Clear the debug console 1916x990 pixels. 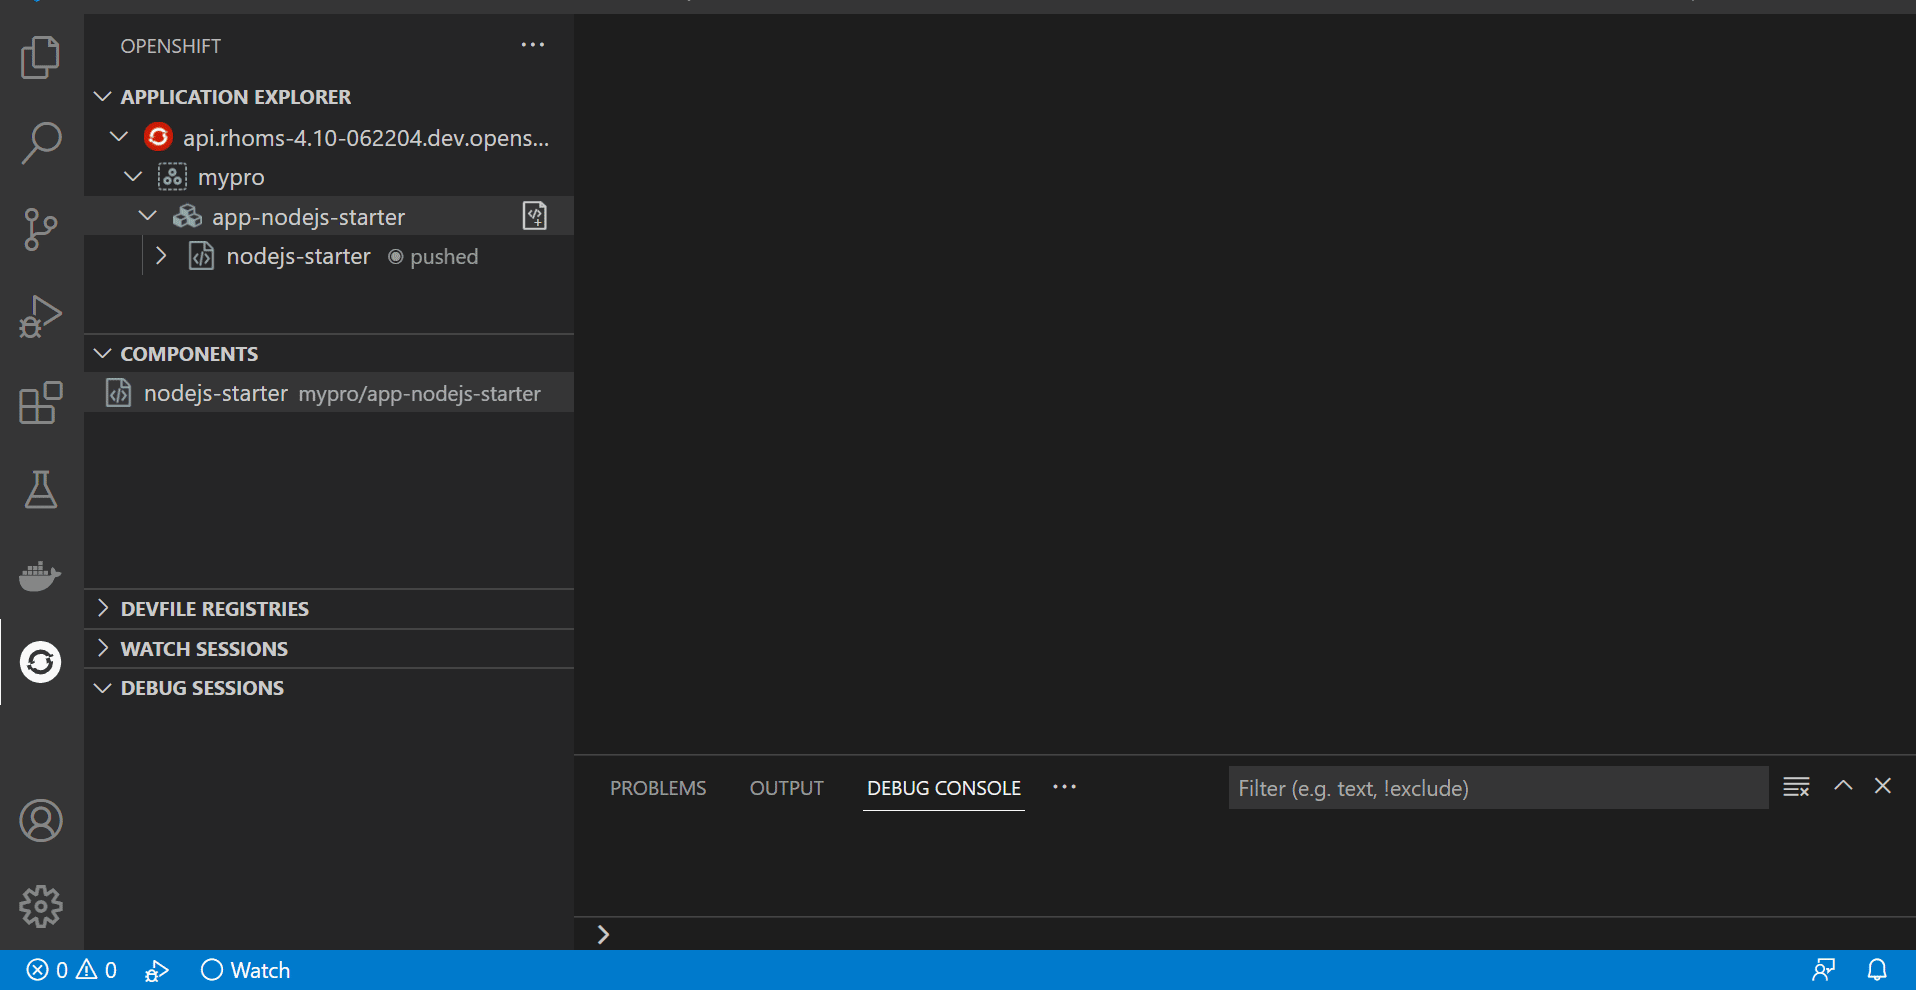[x=1796, y=787]
